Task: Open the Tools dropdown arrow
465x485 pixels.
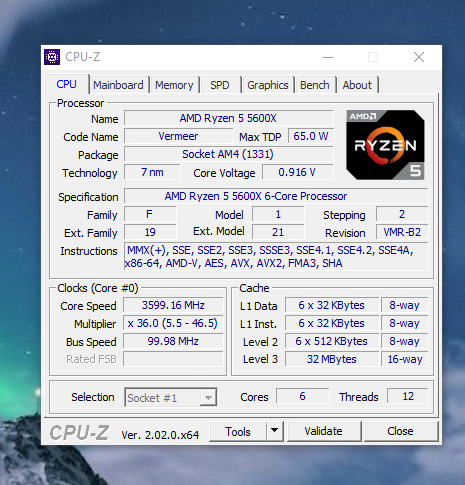Action: 275,431
